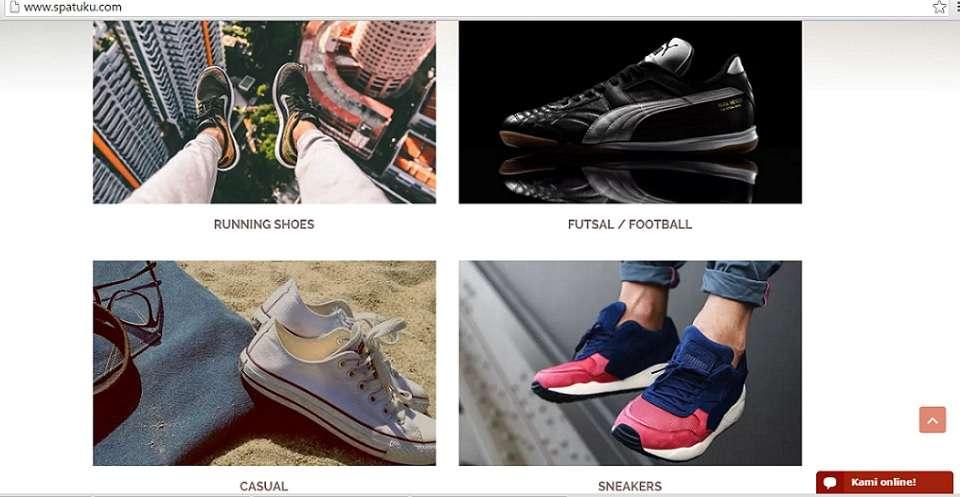This screenshot has width=960, height=497.
Task: Bookmark this page with the star icon
Action: point(939,7)
